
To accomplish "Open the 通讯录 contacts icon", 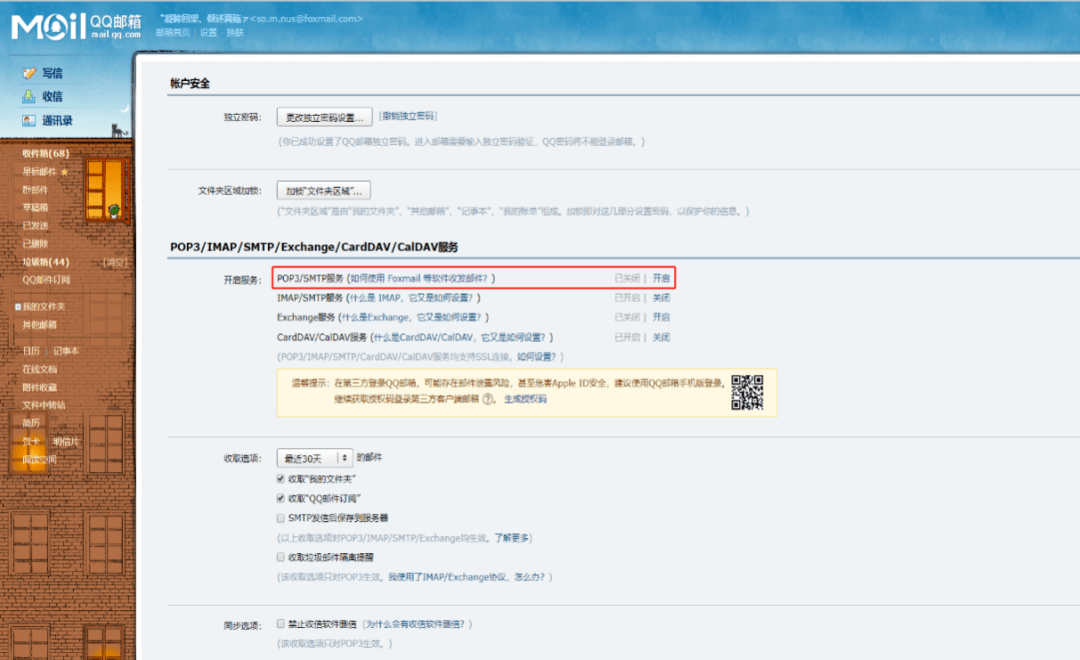I will pyautogui.click(x=29, y=121).
